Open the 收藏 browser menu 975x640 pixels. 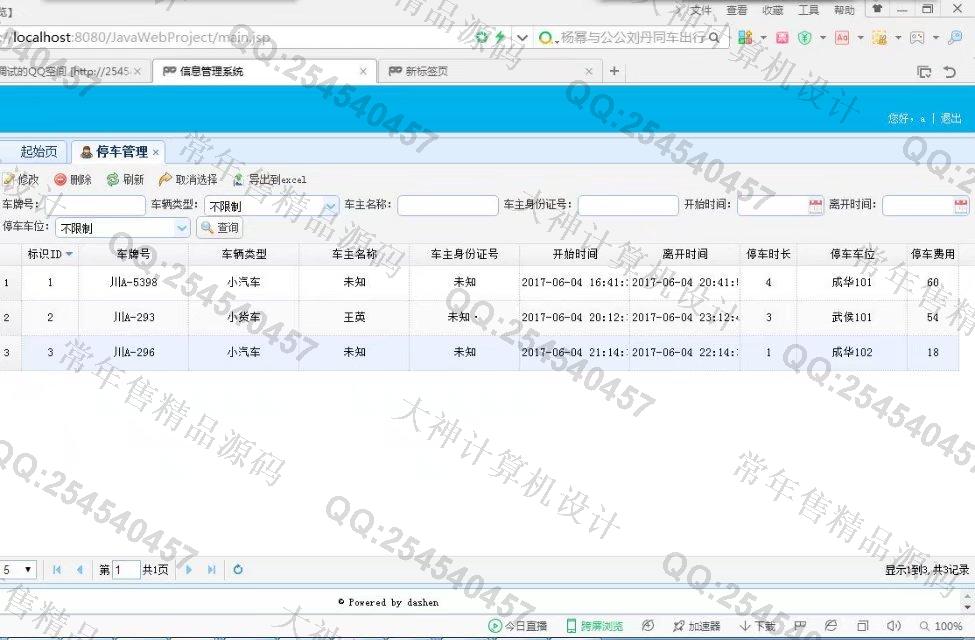pyautogui.click(x=773, y=10)
